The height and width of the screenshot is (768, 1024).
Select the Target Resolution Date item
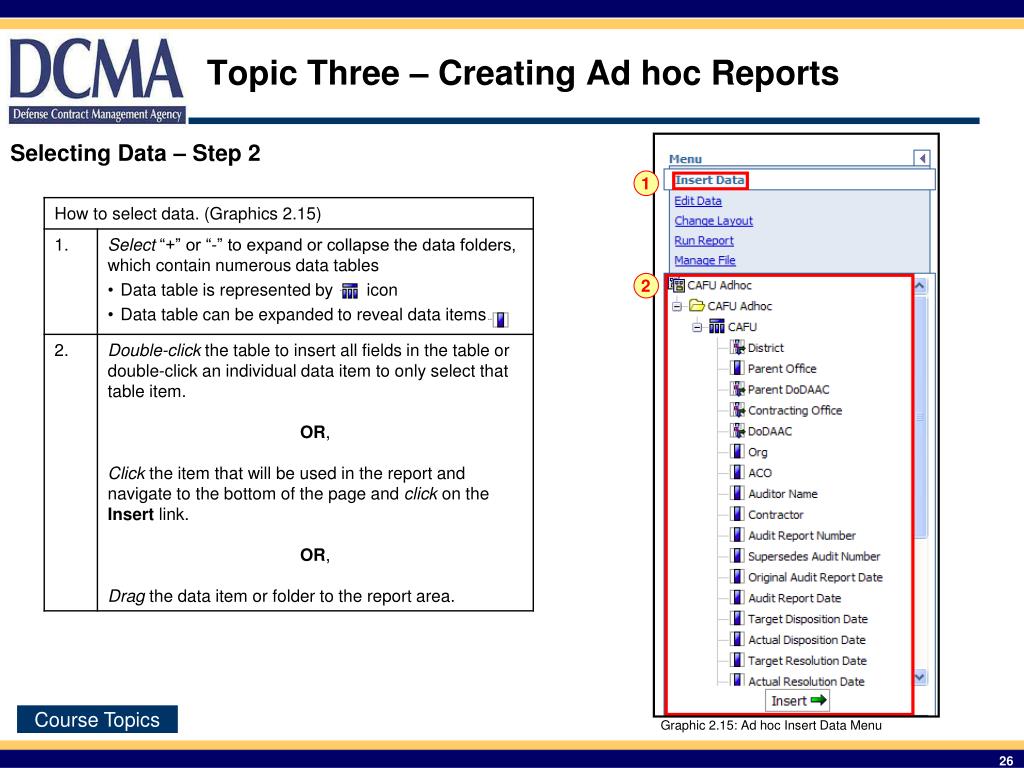tap(807, 662)
